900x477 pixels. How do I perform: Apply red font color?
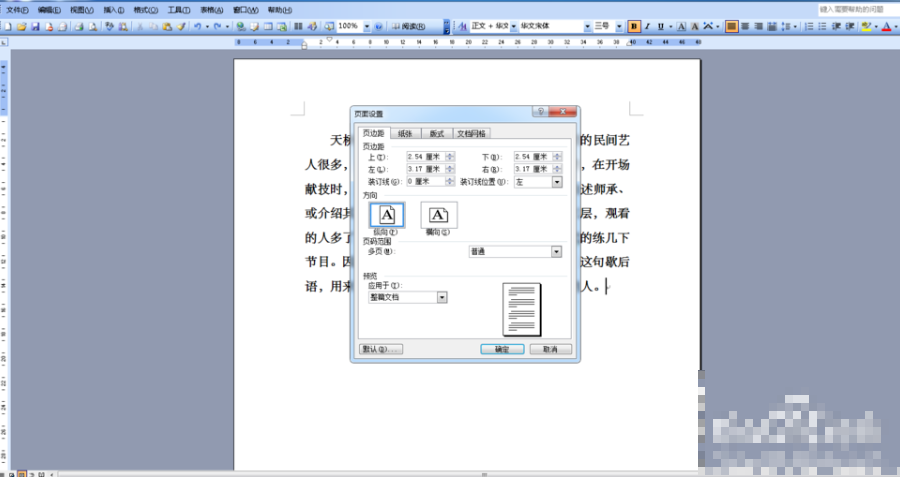click(x=886, y=26)
